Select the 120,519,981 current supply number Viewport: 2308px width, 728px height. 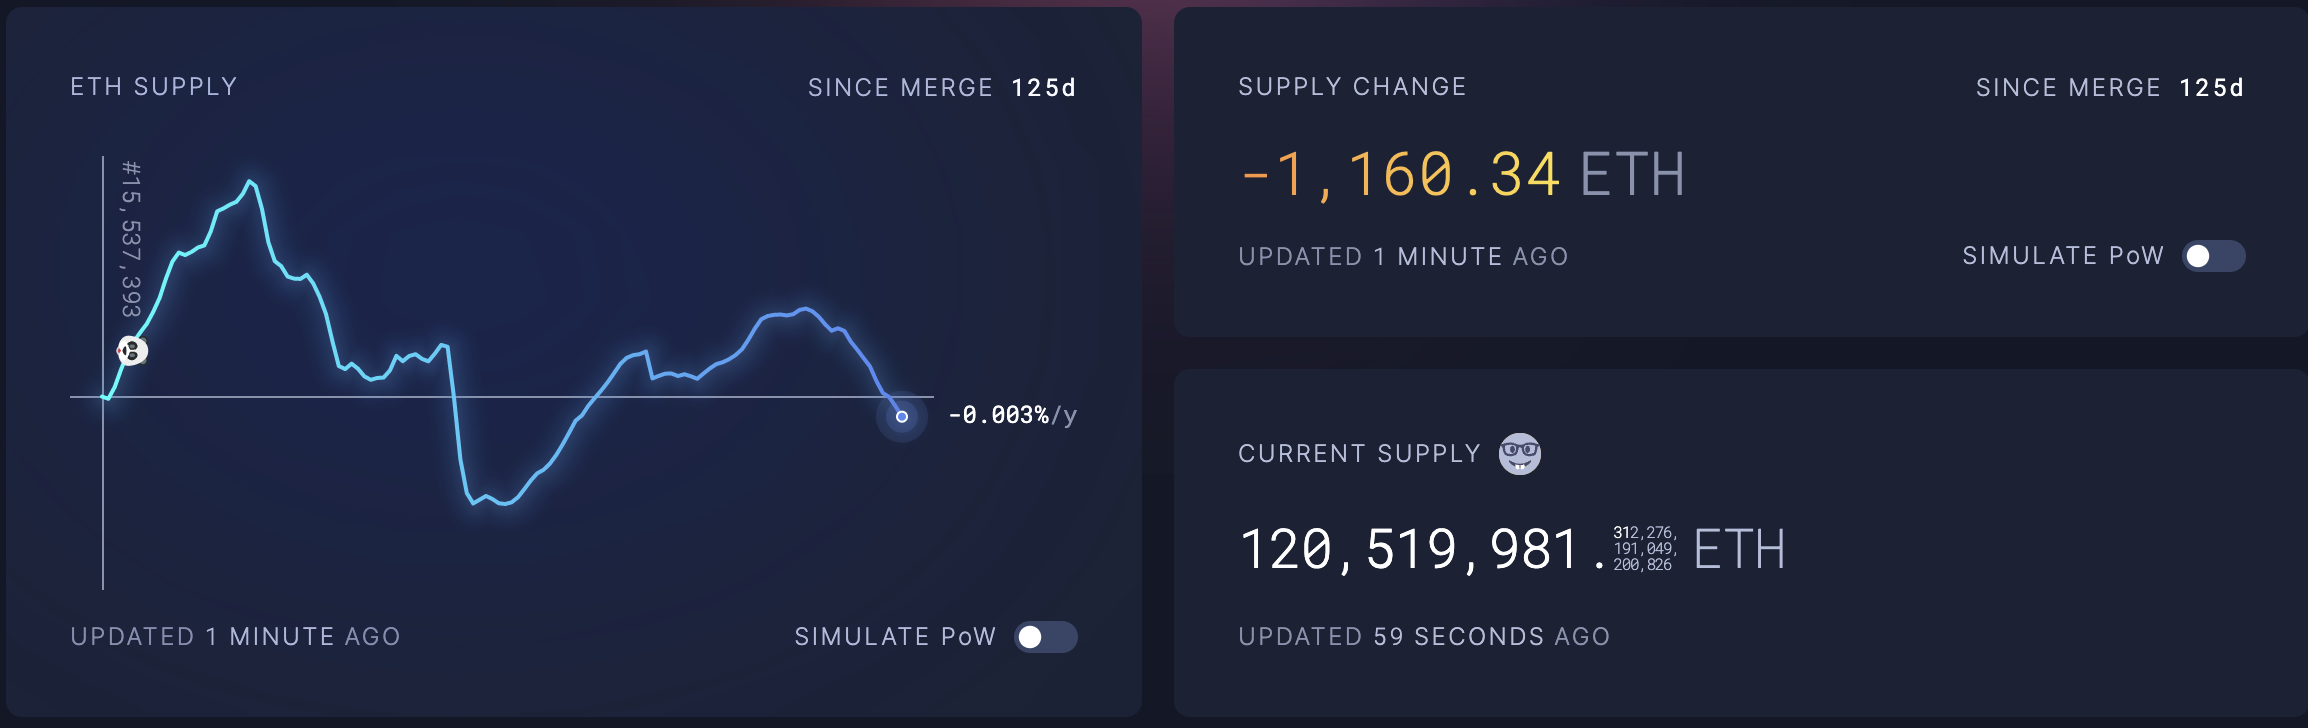[1409, 549]
